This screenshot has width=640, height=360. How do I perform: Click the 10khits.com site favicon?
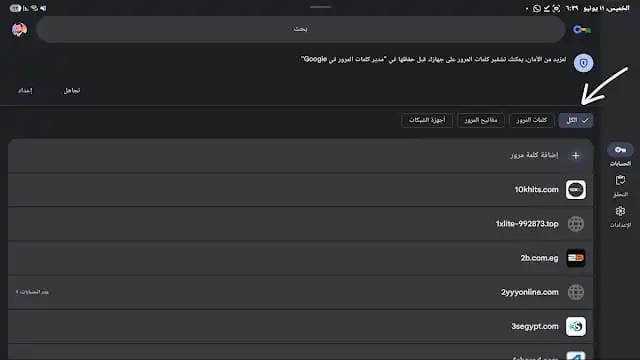tap(576, 190)
